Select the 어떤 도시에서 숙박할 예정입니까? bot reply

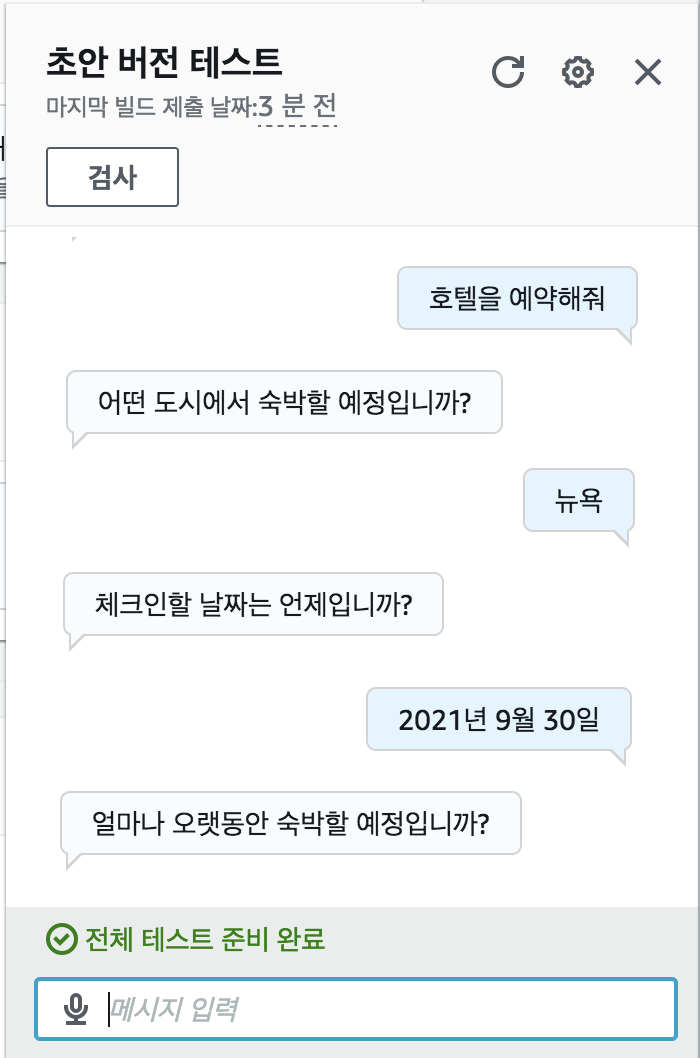pos(284,402)
